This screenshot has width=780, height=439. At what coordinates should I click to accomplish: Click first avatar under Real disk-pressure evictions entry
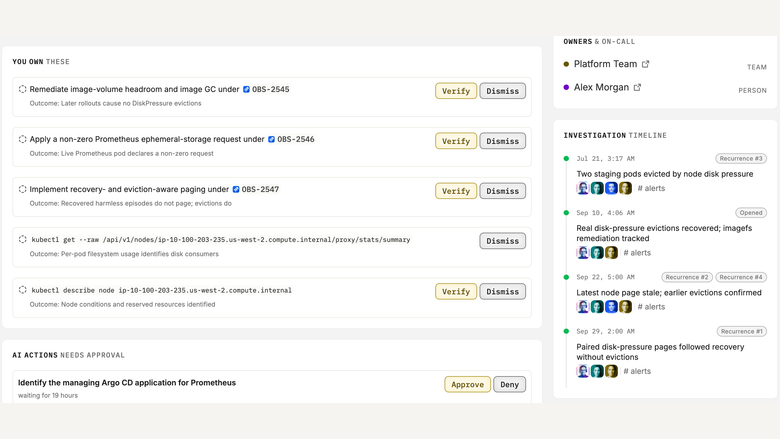[583, 253]
